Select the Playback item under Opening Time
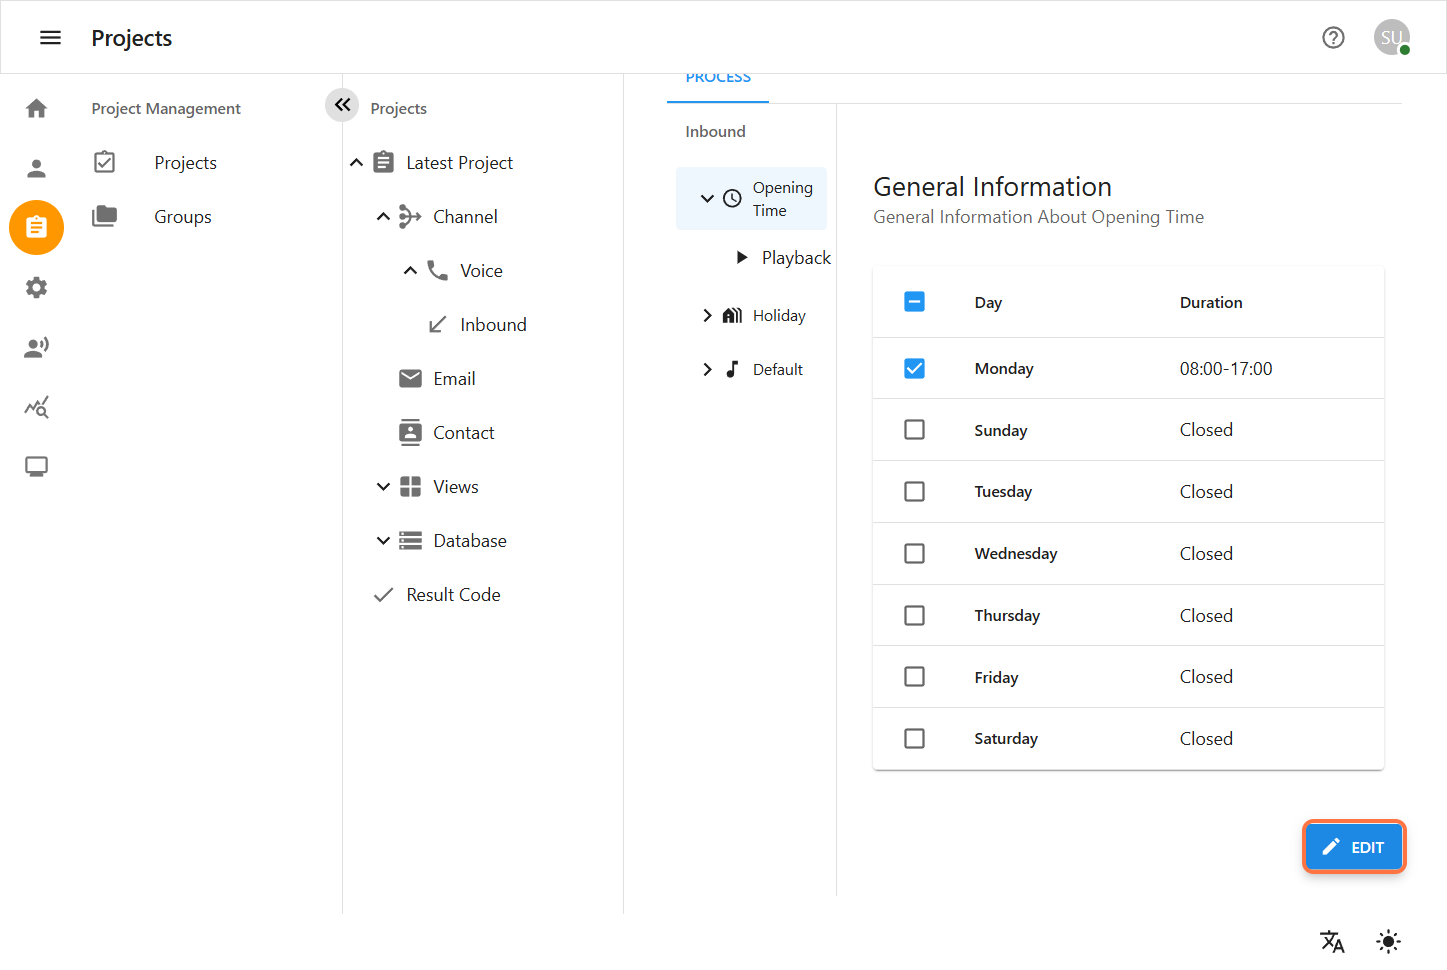Image resolution: width=1447 pixels, height=970 pixels. 795,258
